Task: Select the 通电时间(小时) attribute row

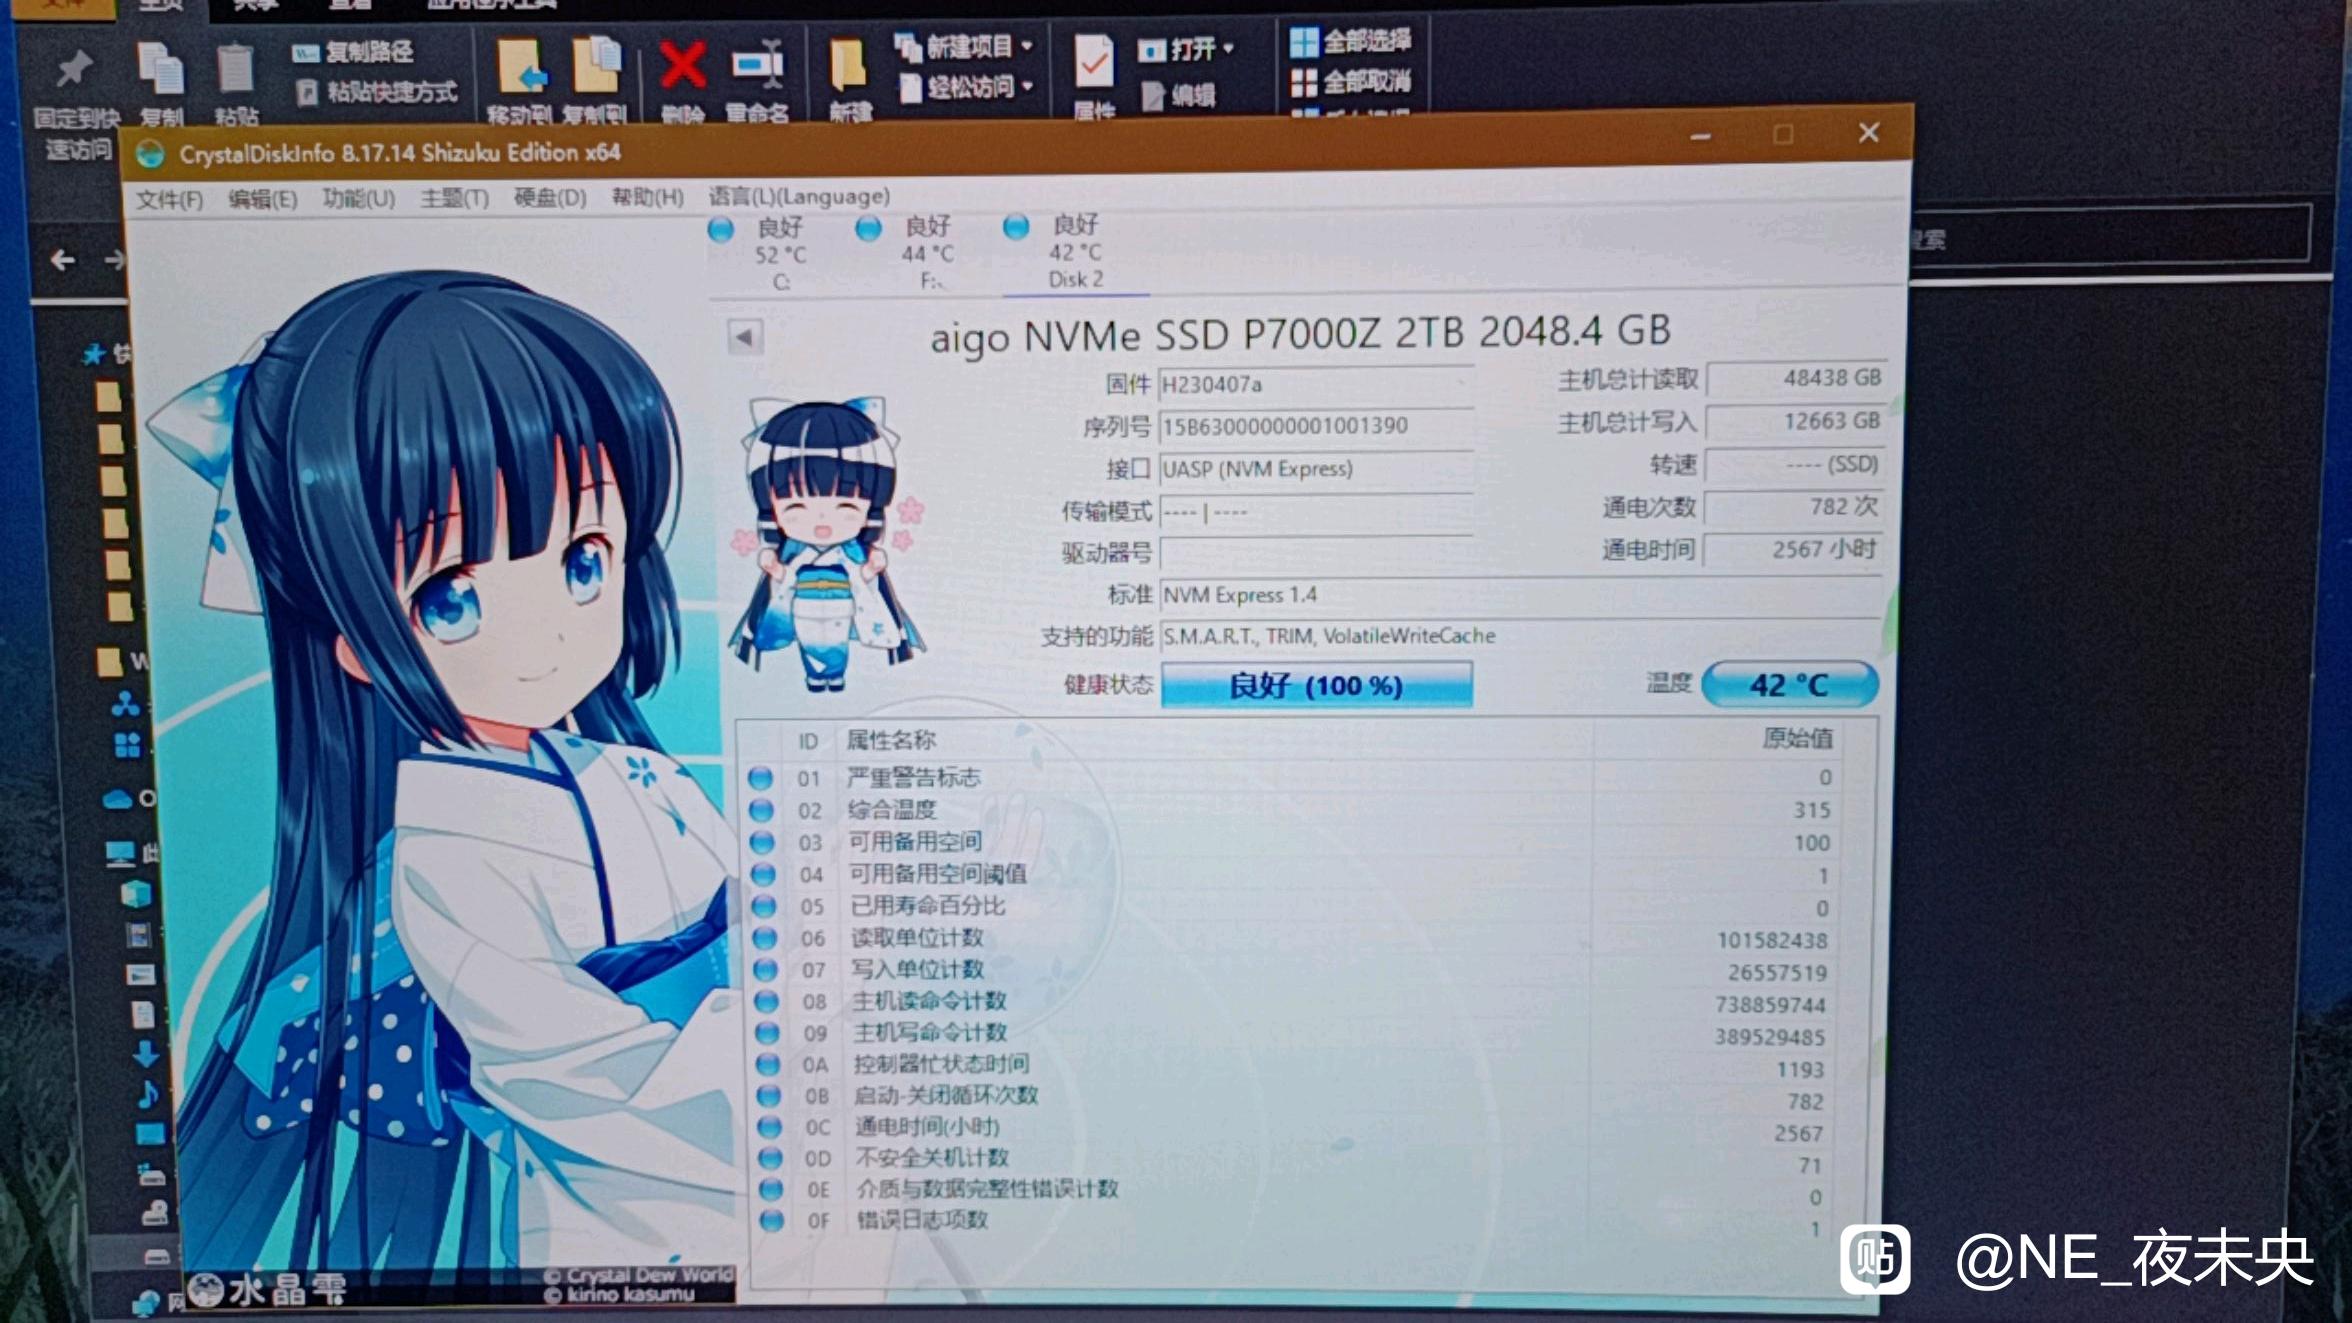Action: click(x=1295, y=1129)
